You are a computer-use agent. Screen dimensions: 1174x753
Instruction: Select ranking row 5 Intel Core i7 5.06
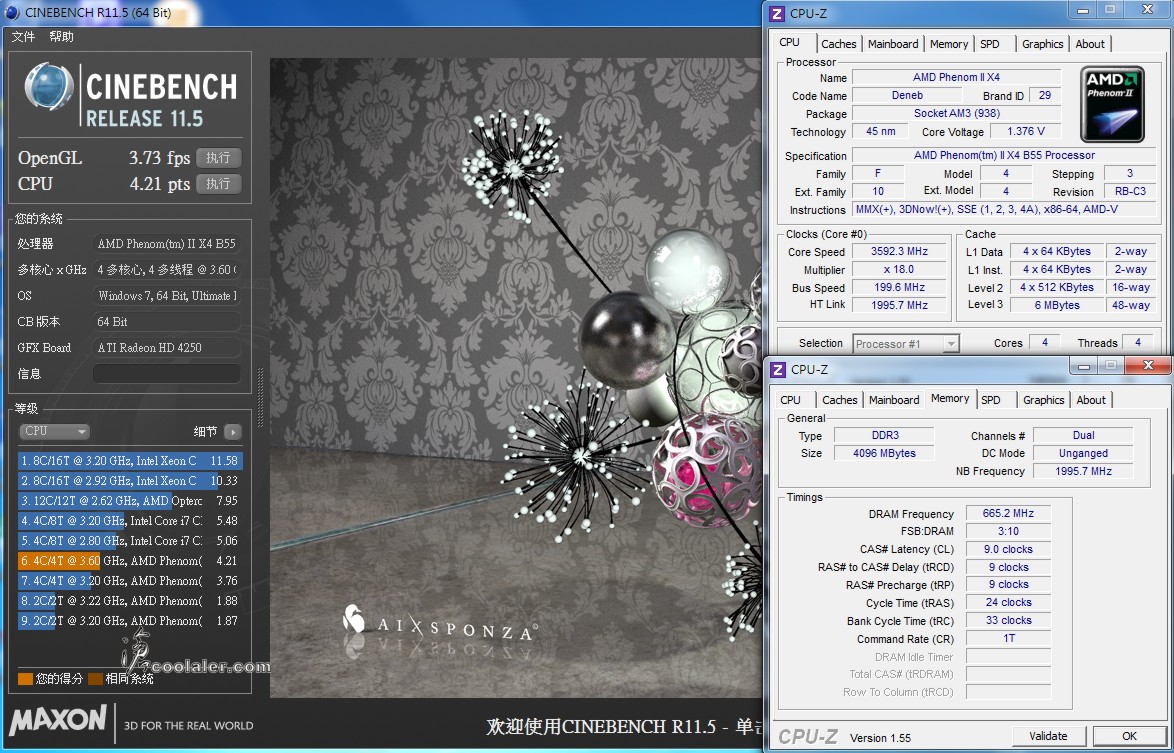130,540
